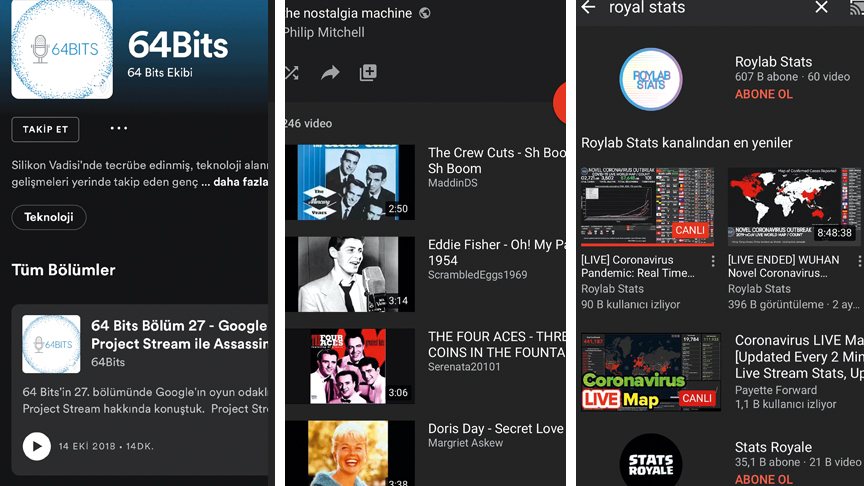Click the public globe icon beside playlist title

pyautogui.click(x=424, y=13)
